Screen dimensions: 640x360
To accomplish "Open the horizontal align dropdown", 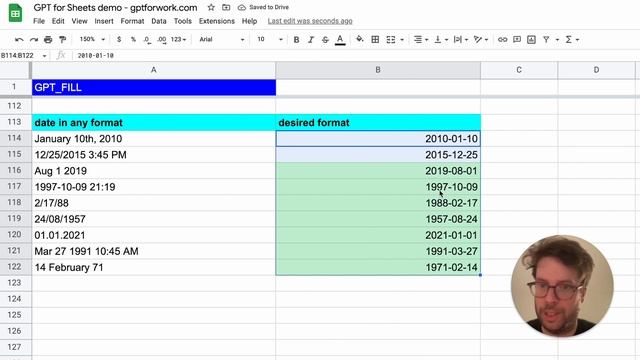I will pos(421,40).
